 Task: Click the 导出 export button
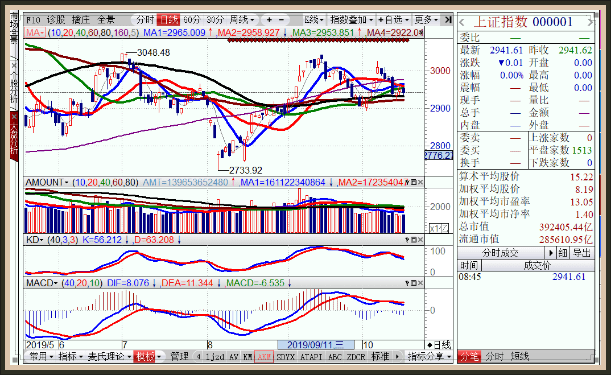click(581, 253)
